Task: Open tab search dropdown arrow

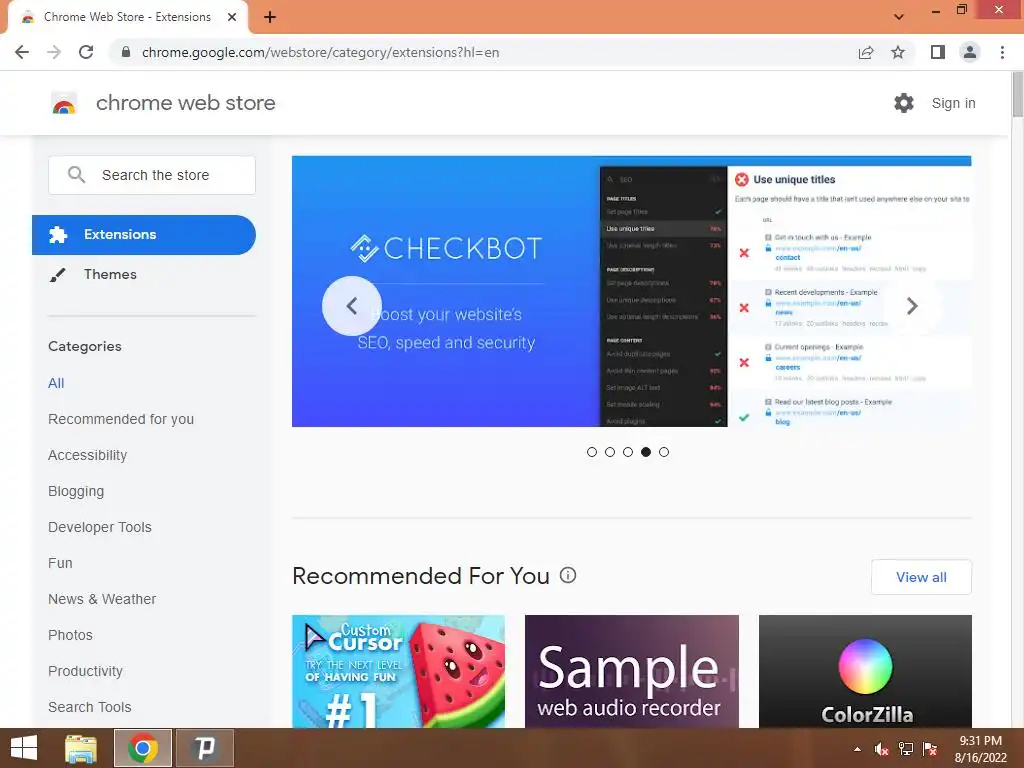Action: 899,17
